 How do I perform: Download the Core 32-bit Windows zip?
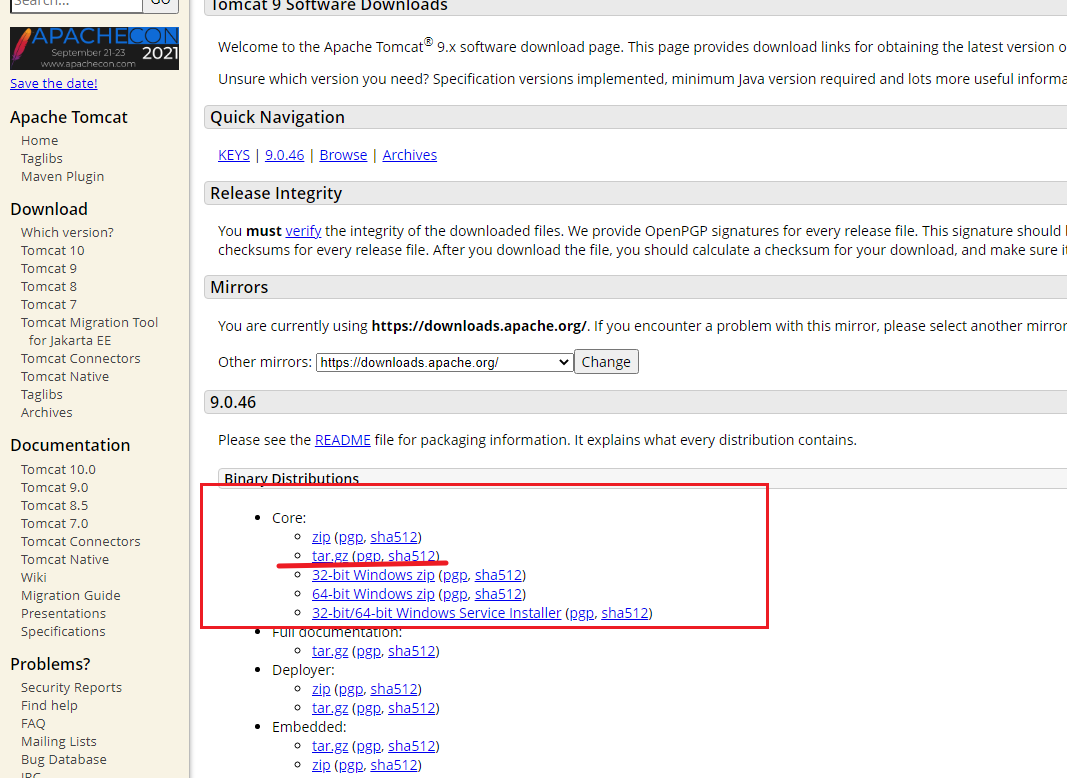pyautogui.click(x=373, y=575)
